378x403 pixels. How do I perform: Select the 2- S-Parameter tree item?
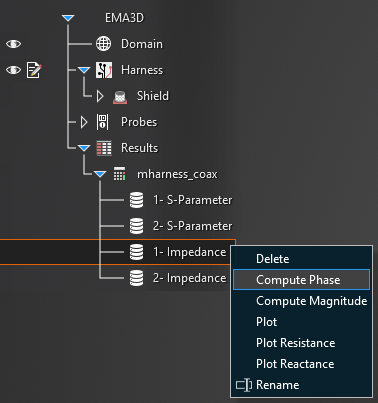[193, 226]
